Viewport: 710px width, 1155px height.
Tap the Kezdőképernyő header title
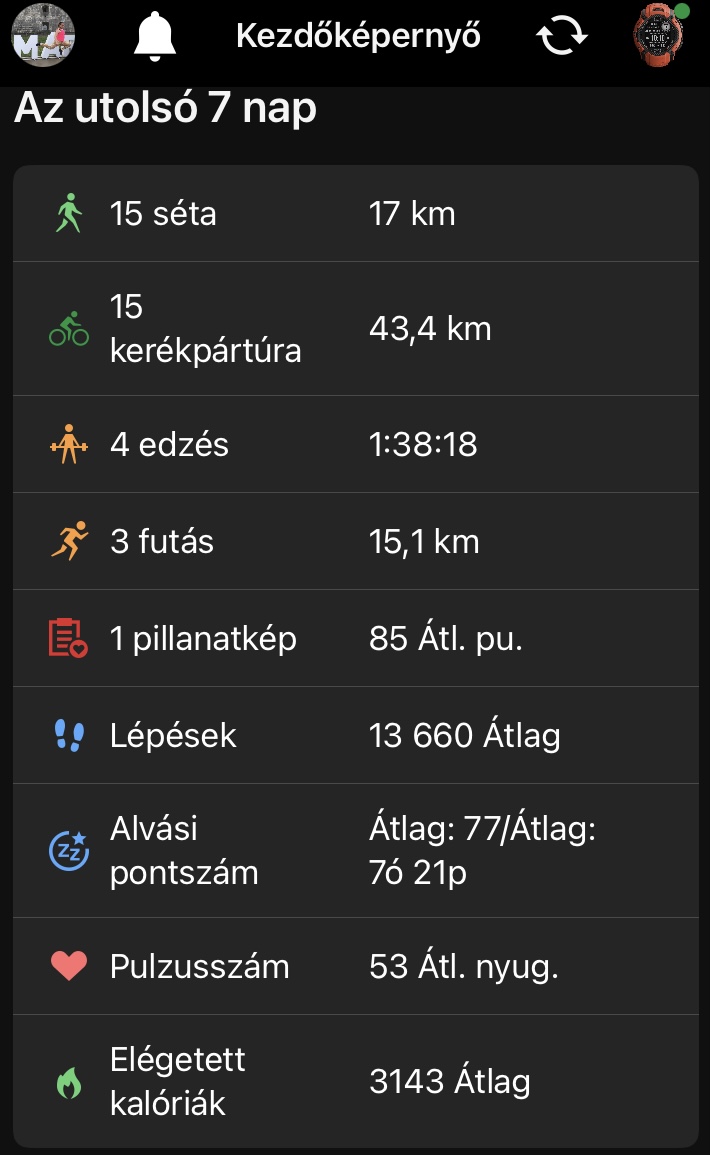pyautogui.click(x=358, y=37)
